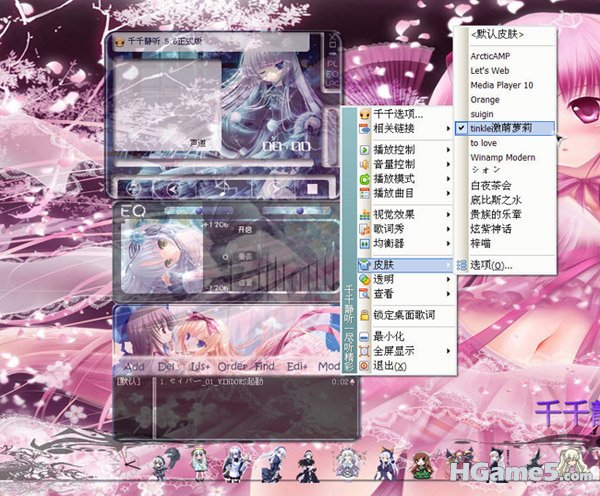Choose the 底比斯之水 skin
600x496 pixels.
496,200
